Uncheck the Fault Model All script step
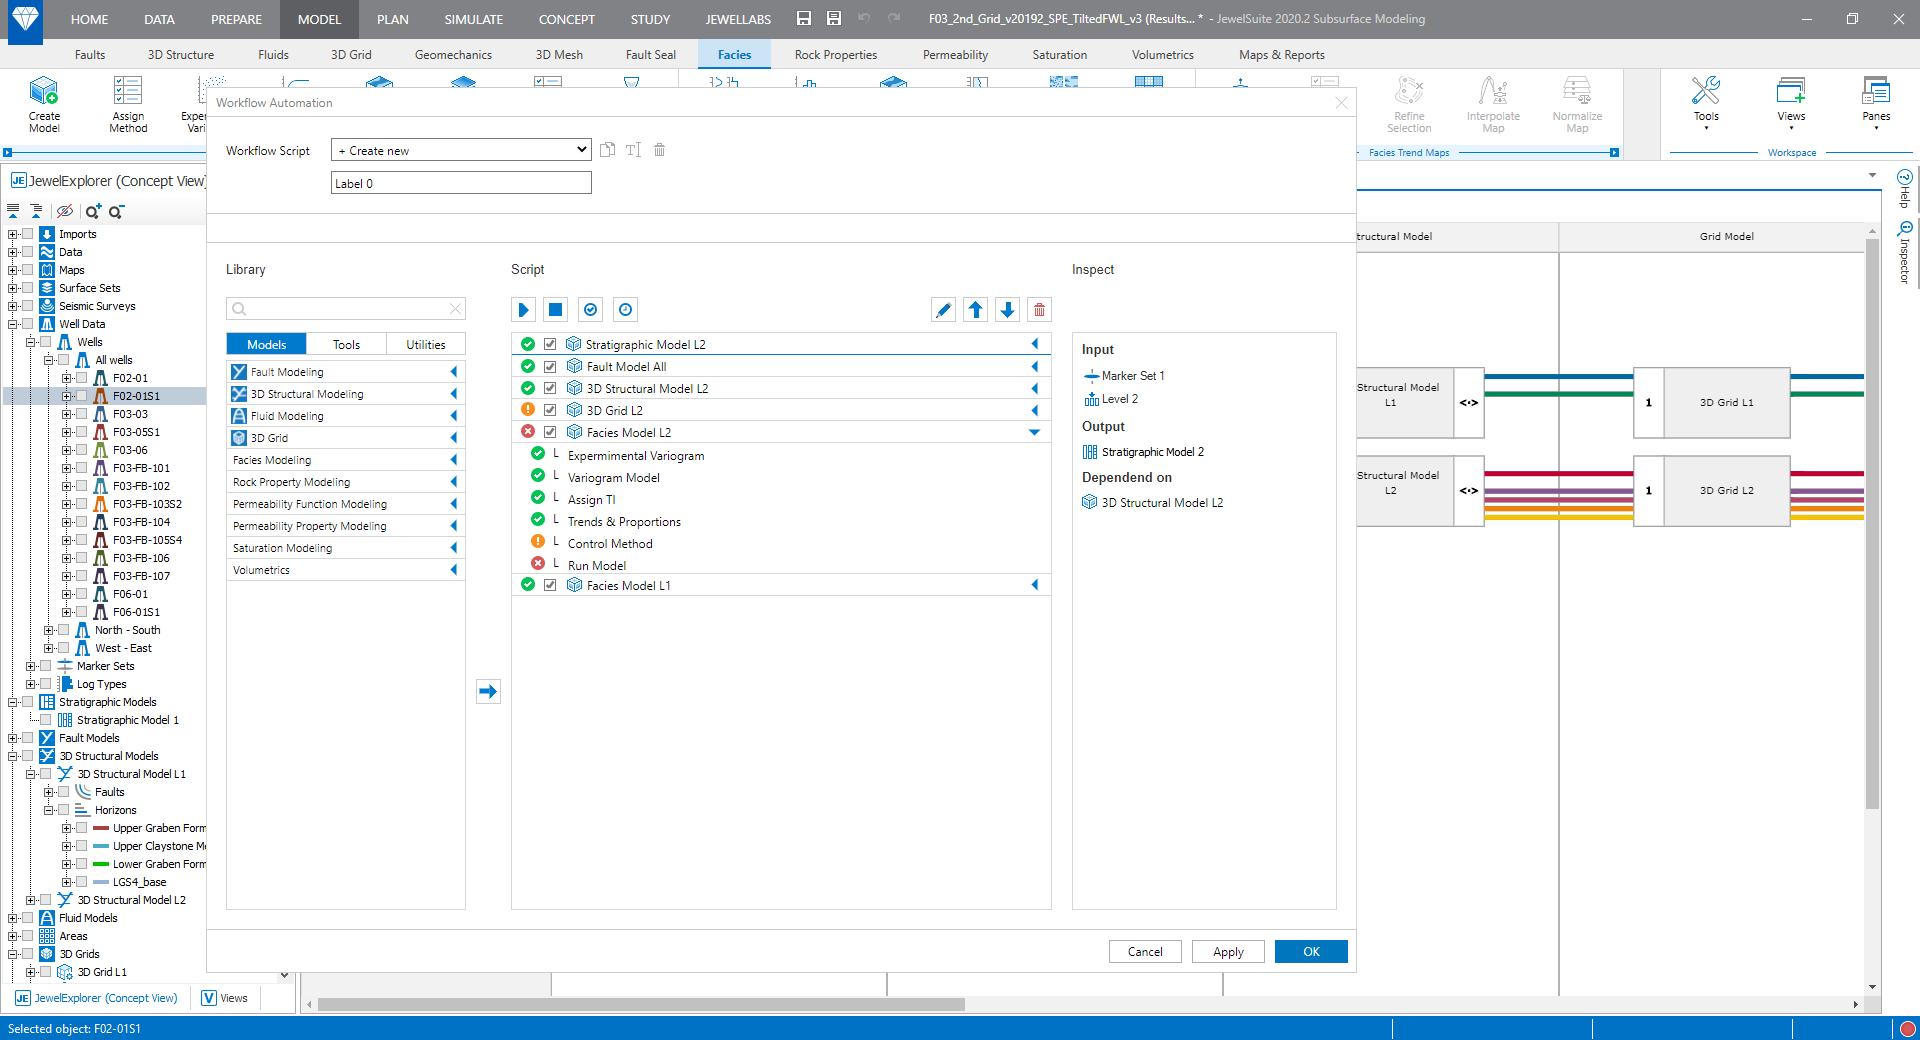This screenshot has width=1920, height=1040. pyautogui.click(x=550, y=366)
